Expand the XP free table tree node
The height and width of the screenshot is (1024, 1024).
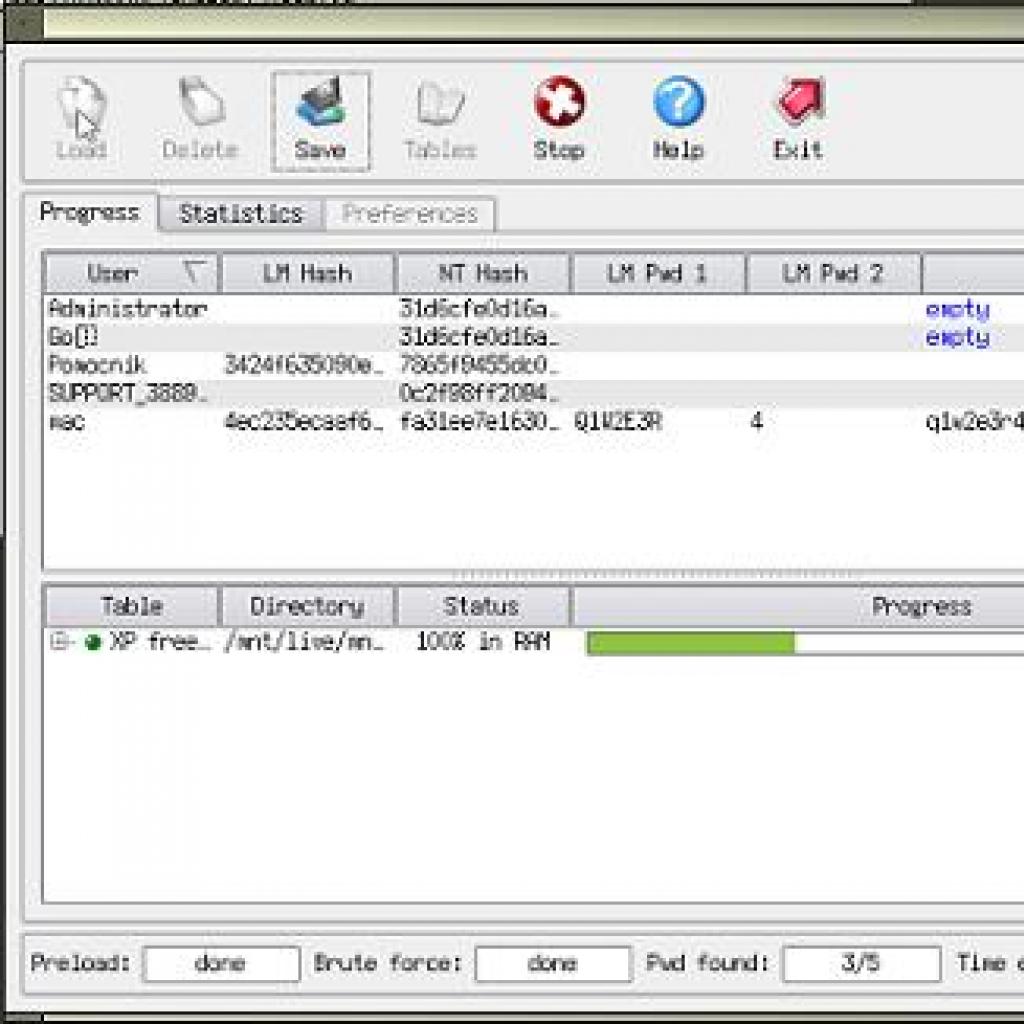59,642
